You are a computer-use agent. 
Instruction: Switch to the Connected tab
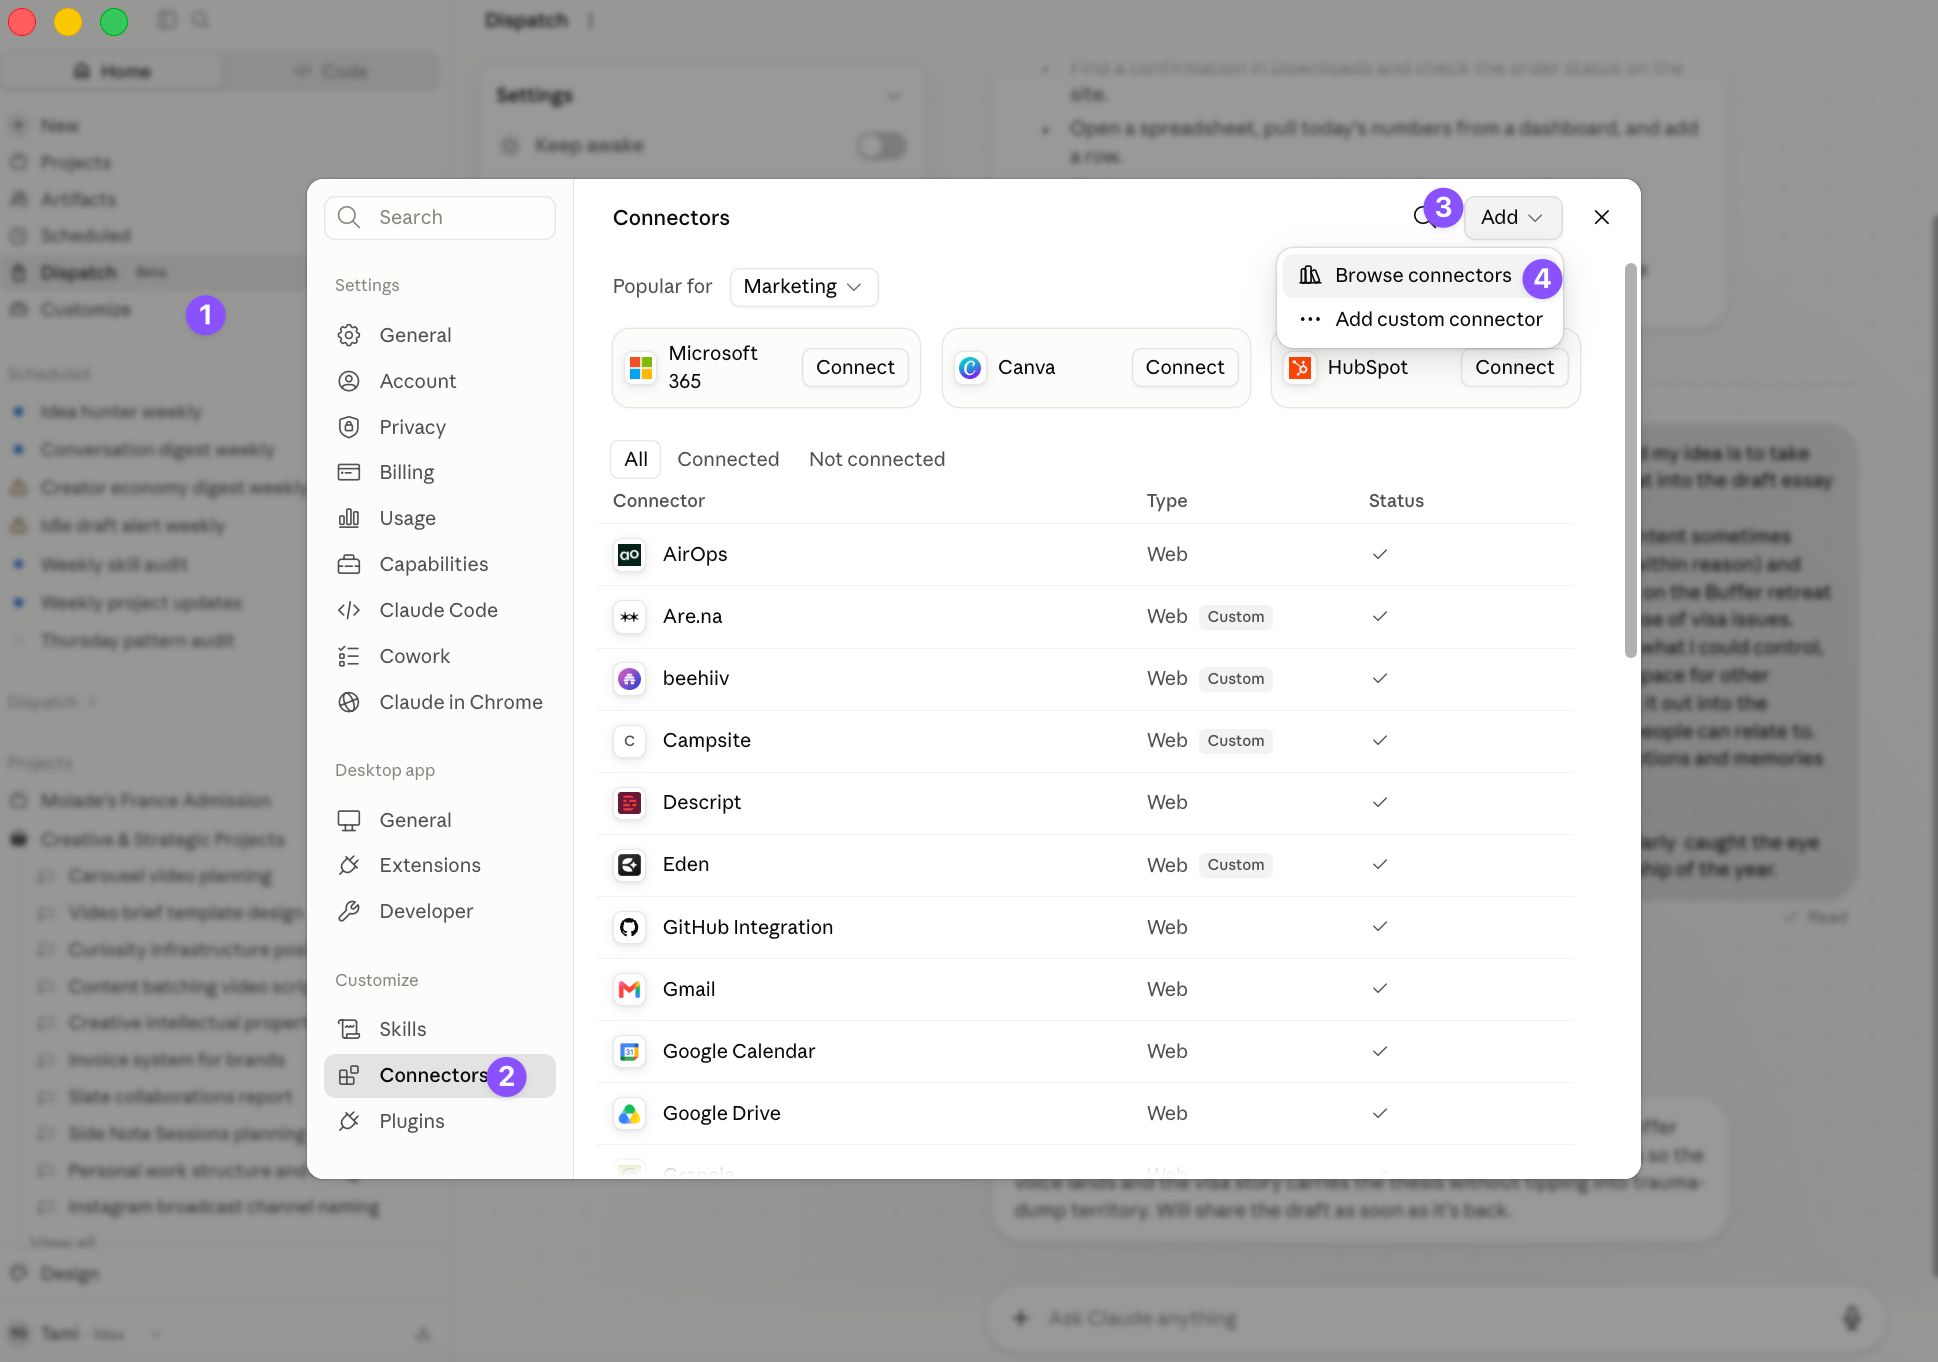pyautogui.click(x=728, y=459)
